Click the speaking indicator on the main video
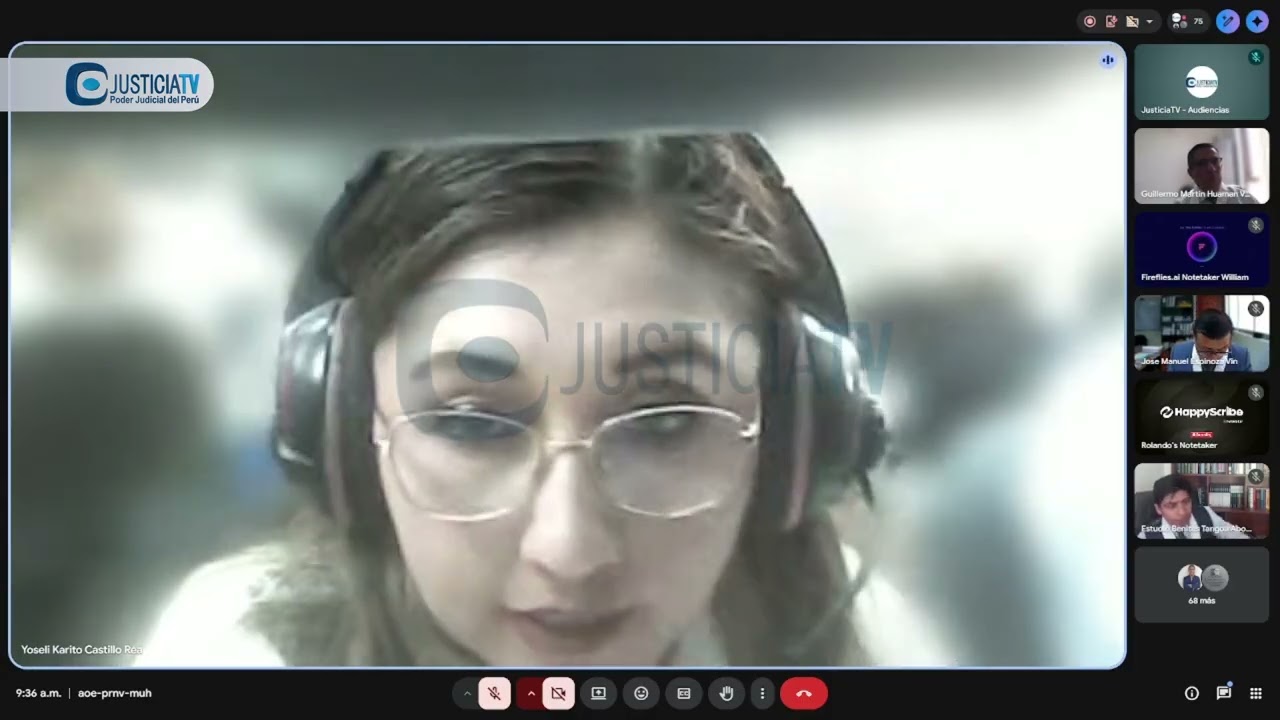Image resolution: width=1280 pixels, height=720 pixels. (1107, 60)
